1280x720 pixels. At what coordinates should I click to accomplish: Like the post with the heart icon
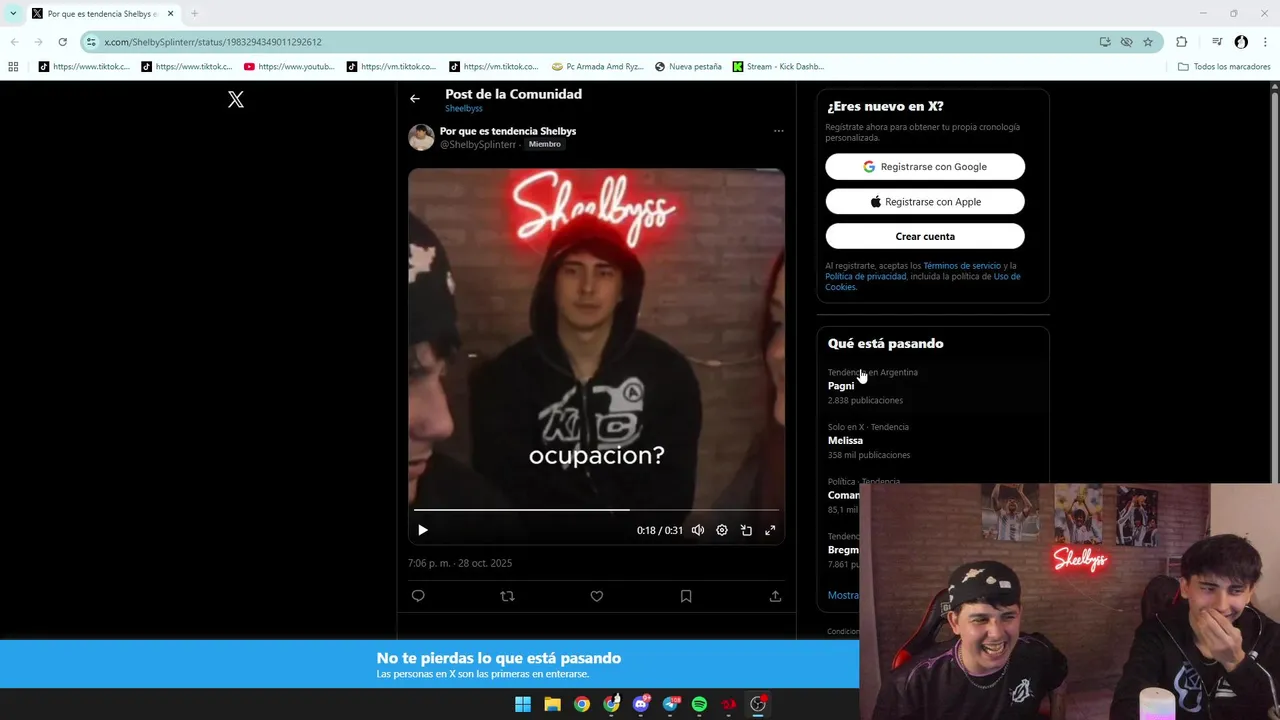(597, 596)
